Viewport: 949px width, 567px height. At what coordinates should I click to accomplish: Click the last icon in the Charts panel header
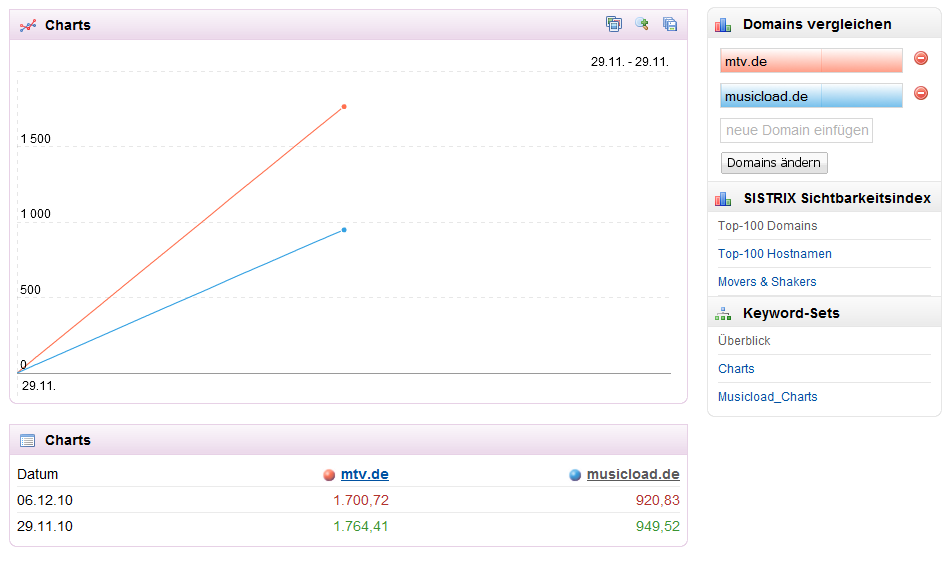(x=669, y=24)
